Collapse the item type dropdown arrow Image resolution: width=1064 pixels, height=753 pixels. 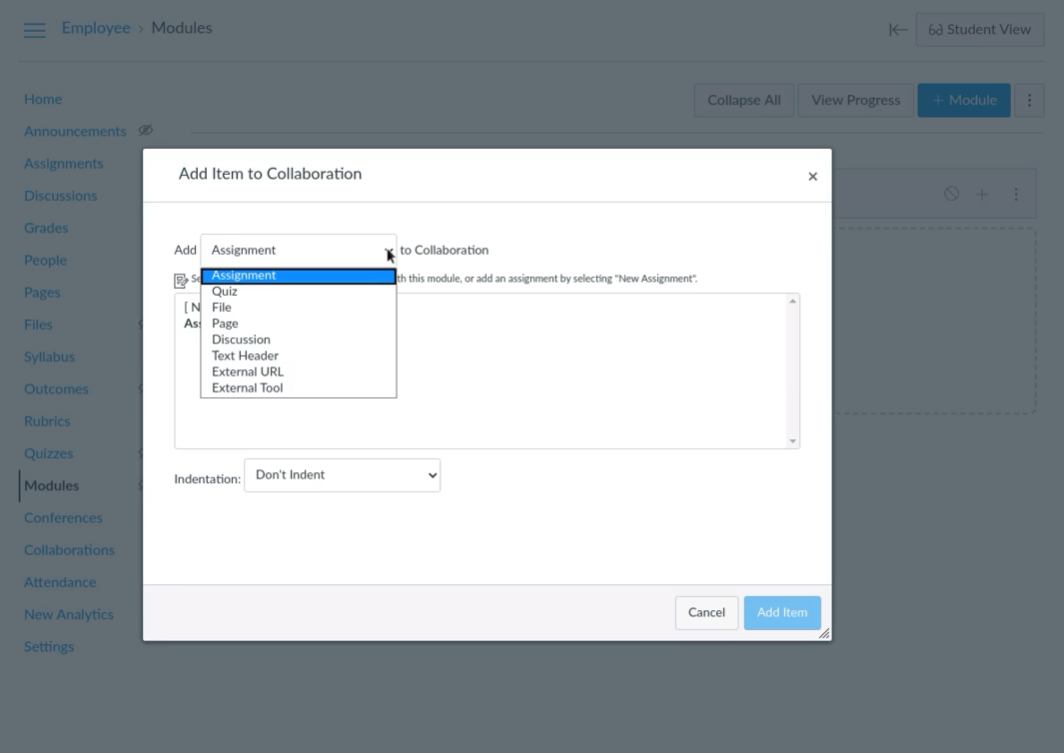[388, 250]
